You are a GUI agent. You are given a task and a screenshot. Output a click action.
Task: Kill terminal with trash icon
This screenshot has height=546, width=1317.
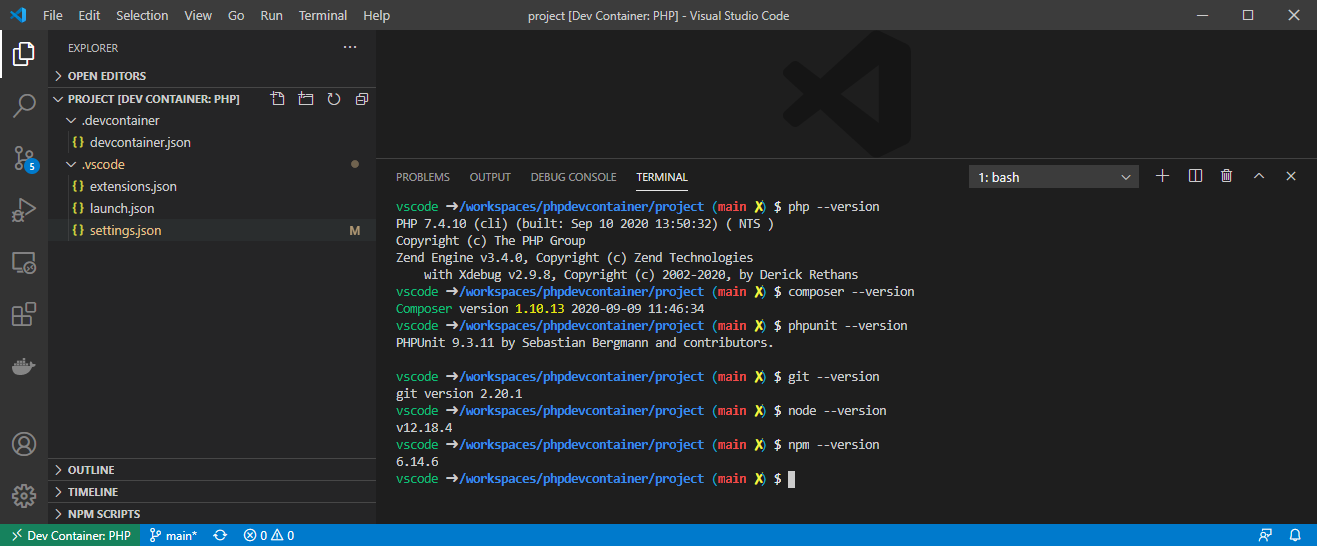click(x=1227, y=176)
